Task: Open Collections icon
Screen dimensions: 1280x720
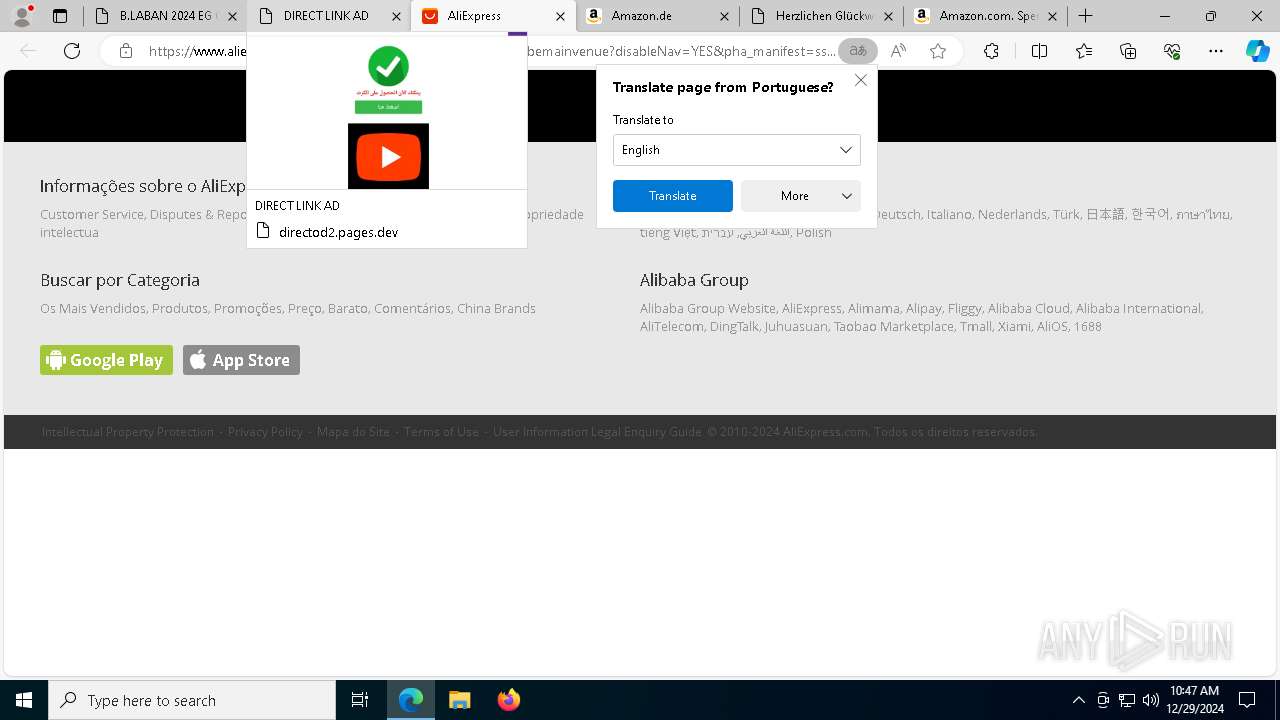Action: (1128, 51)
